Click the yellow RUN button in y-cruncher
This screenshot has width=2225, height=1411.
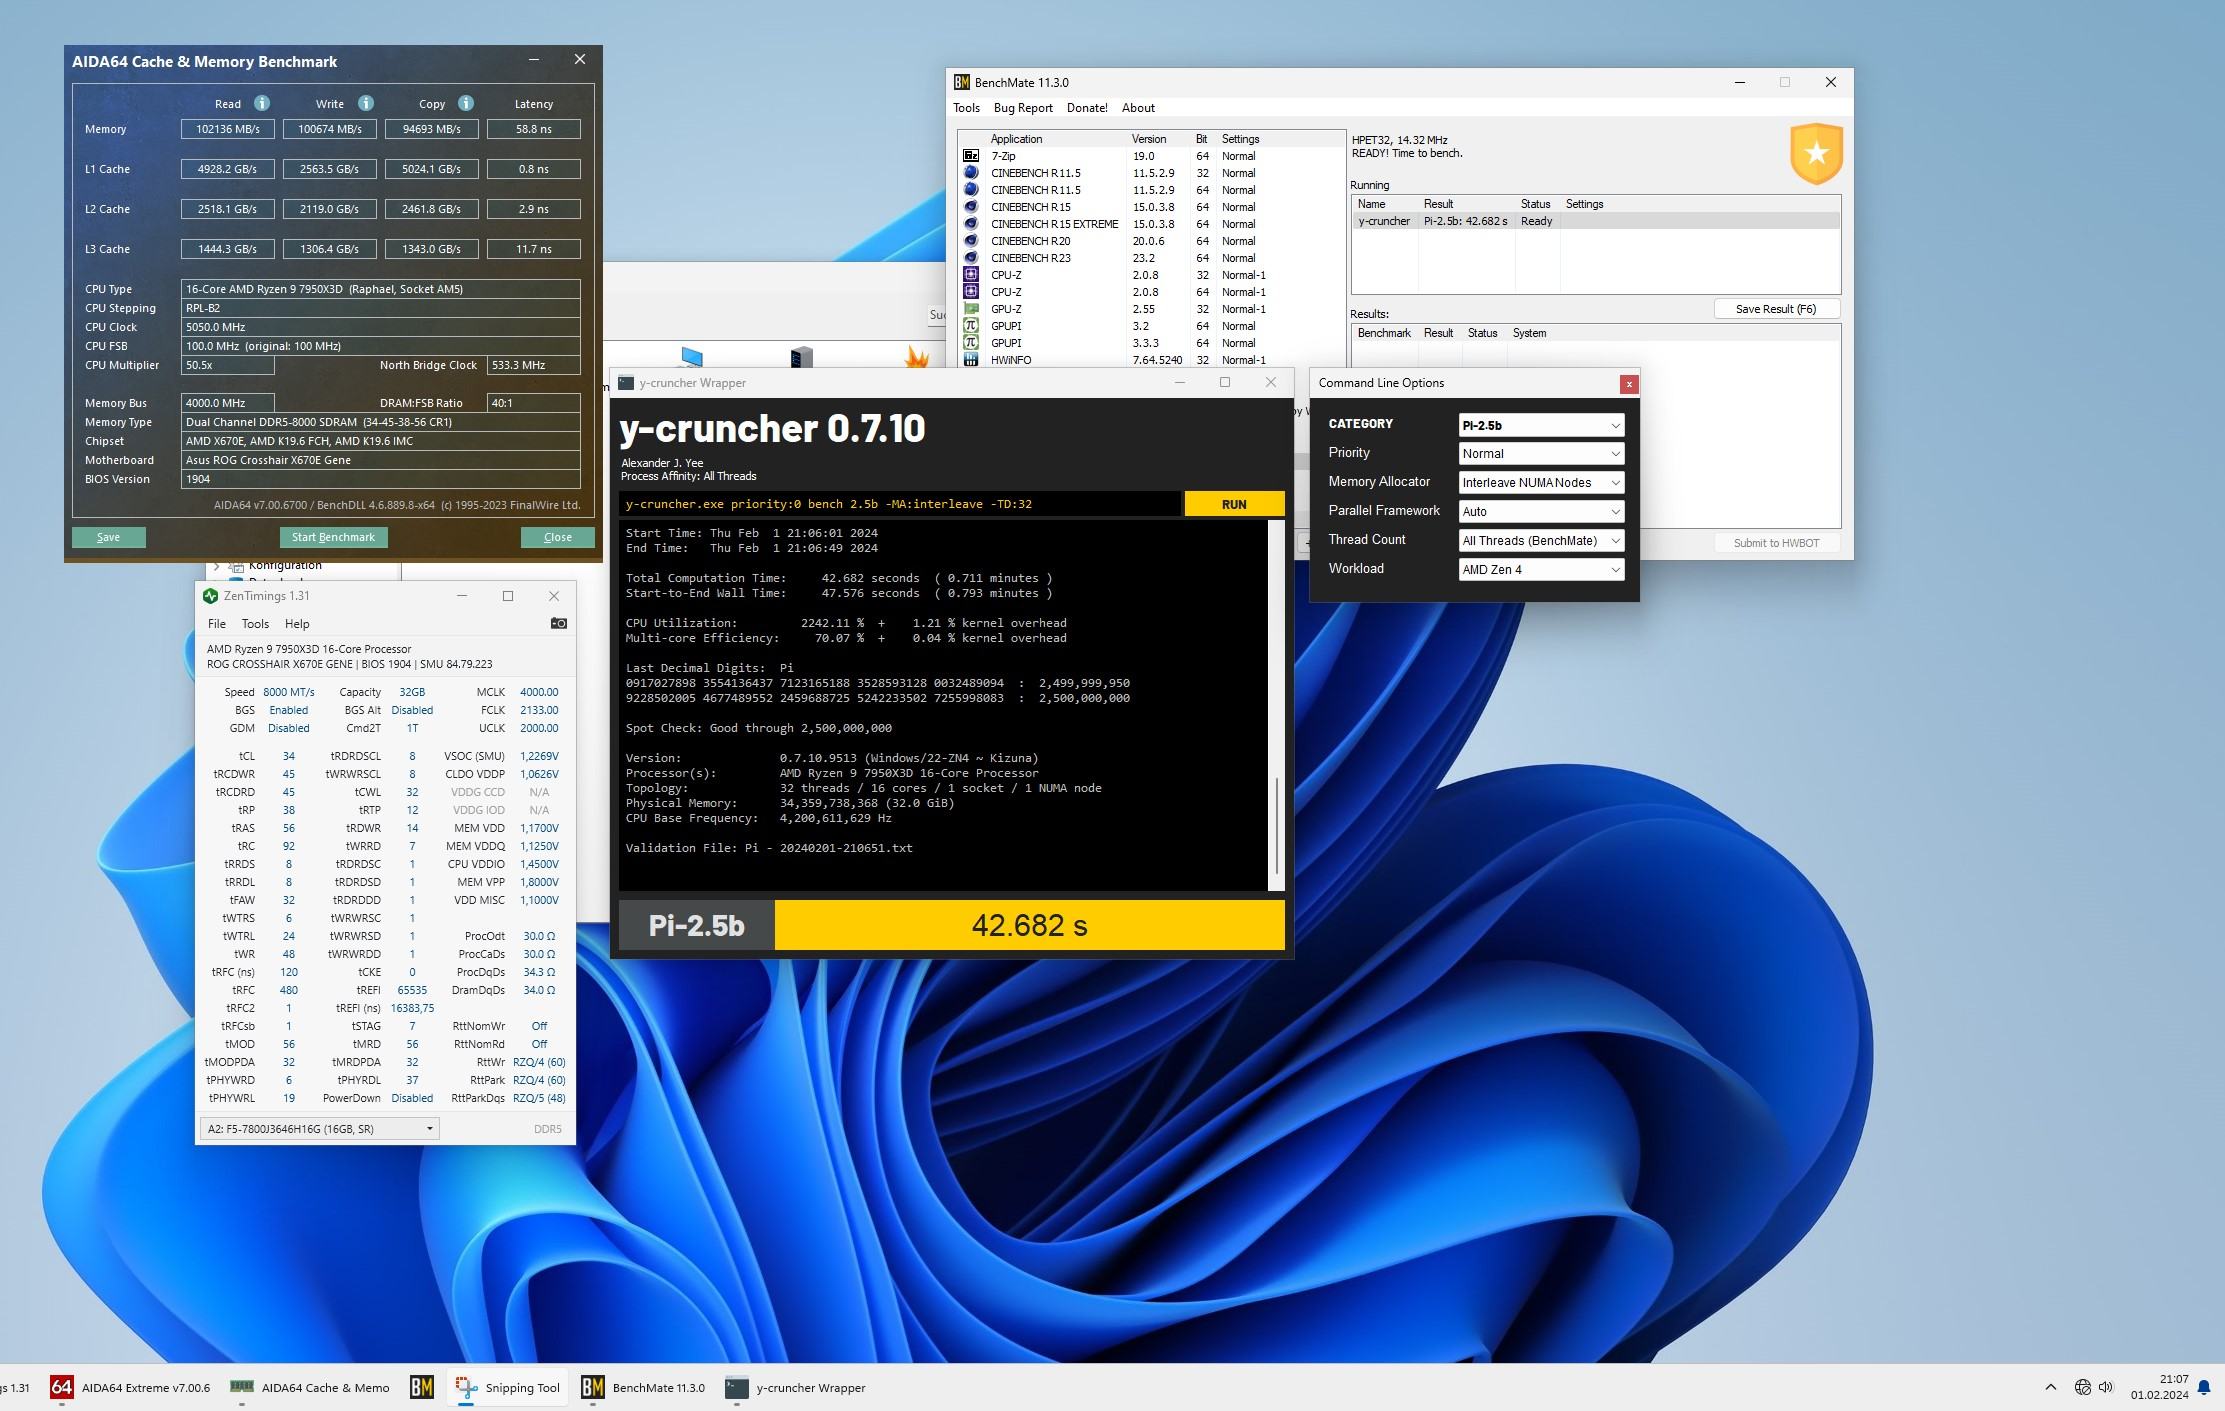(x=1234, y=504)
